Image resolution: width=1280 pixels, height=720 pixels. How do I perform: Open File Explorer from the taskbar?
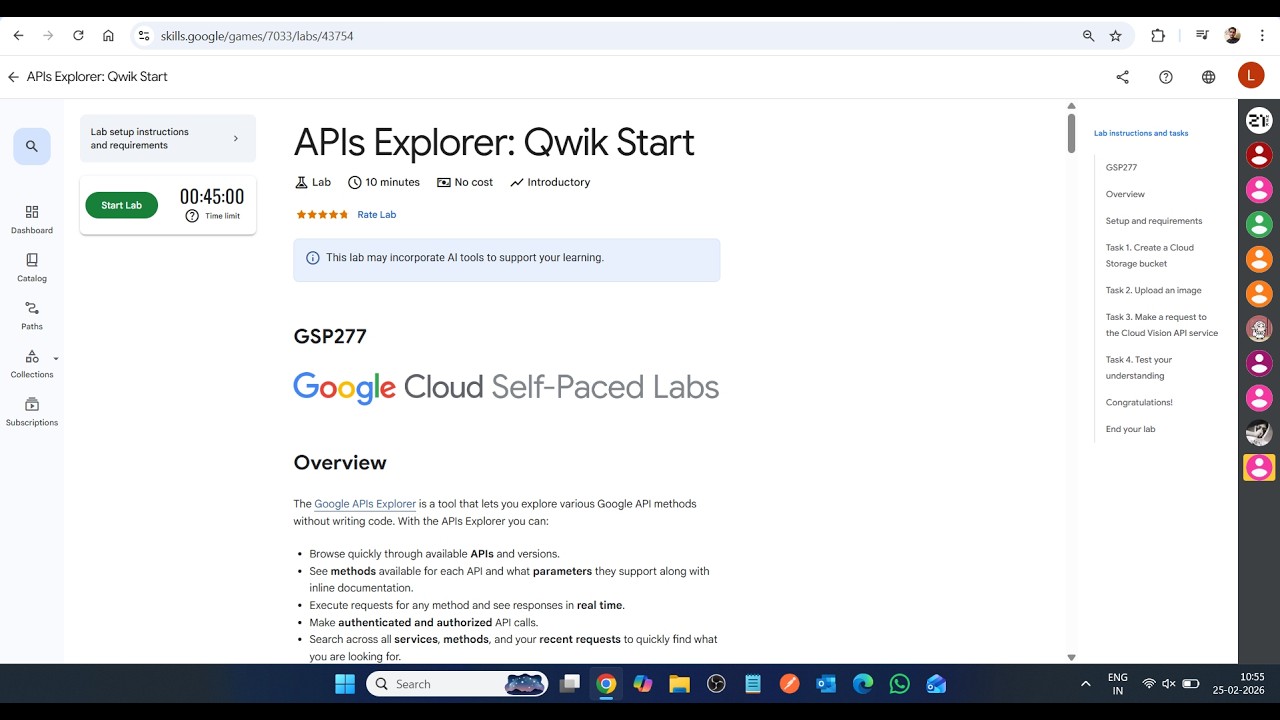679,684
